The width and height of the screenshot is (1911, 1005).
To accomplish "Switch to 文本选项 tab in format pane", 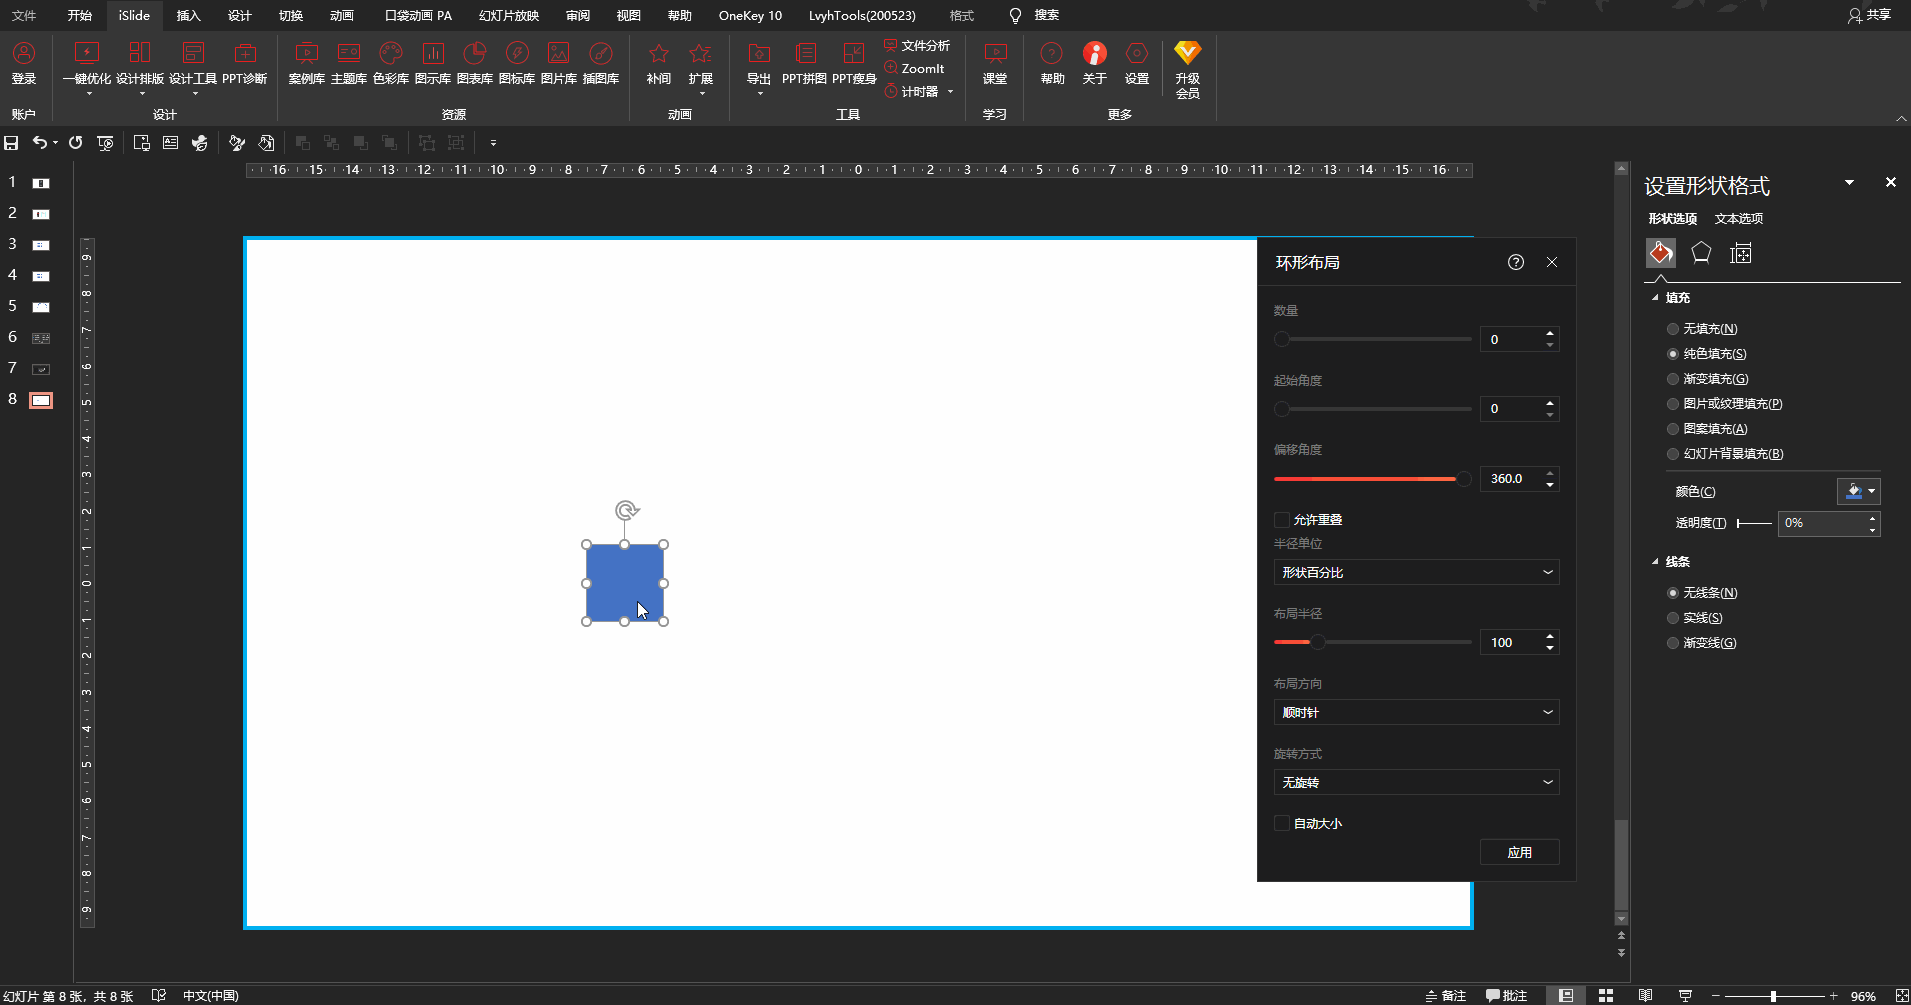I will tap(1738, 218).
